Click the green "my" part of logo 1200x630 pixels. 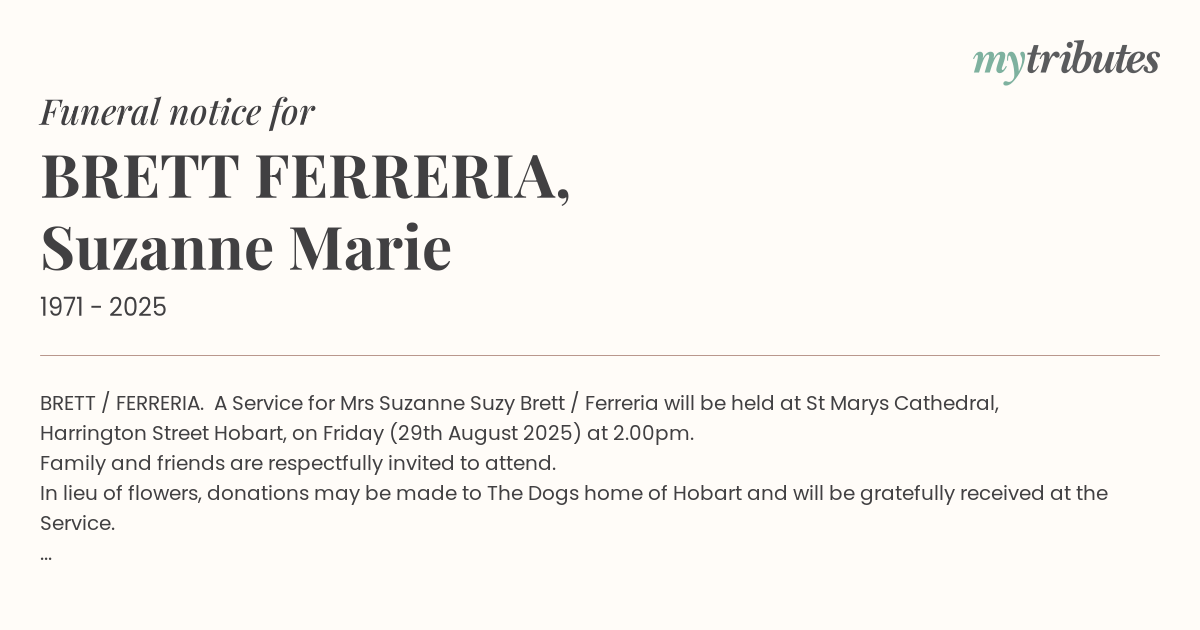pyautogui.click(x=998, y=62)
